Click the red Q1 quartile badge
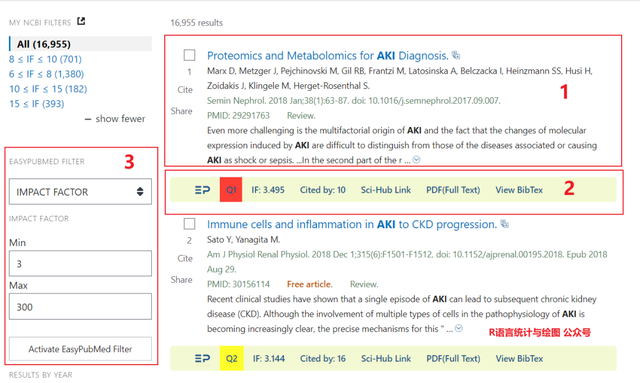This screenshot has height=383, width=640. pyautogui.click(x=231, y=189)
